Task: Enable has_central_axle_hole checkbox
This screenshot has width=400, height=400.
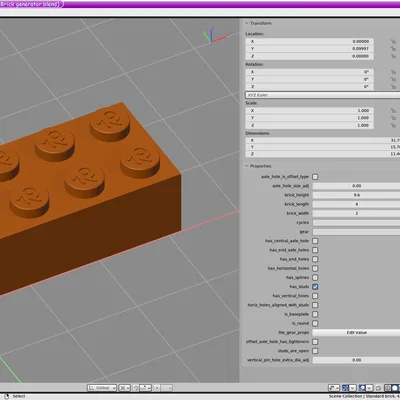Action: [315, 241]
